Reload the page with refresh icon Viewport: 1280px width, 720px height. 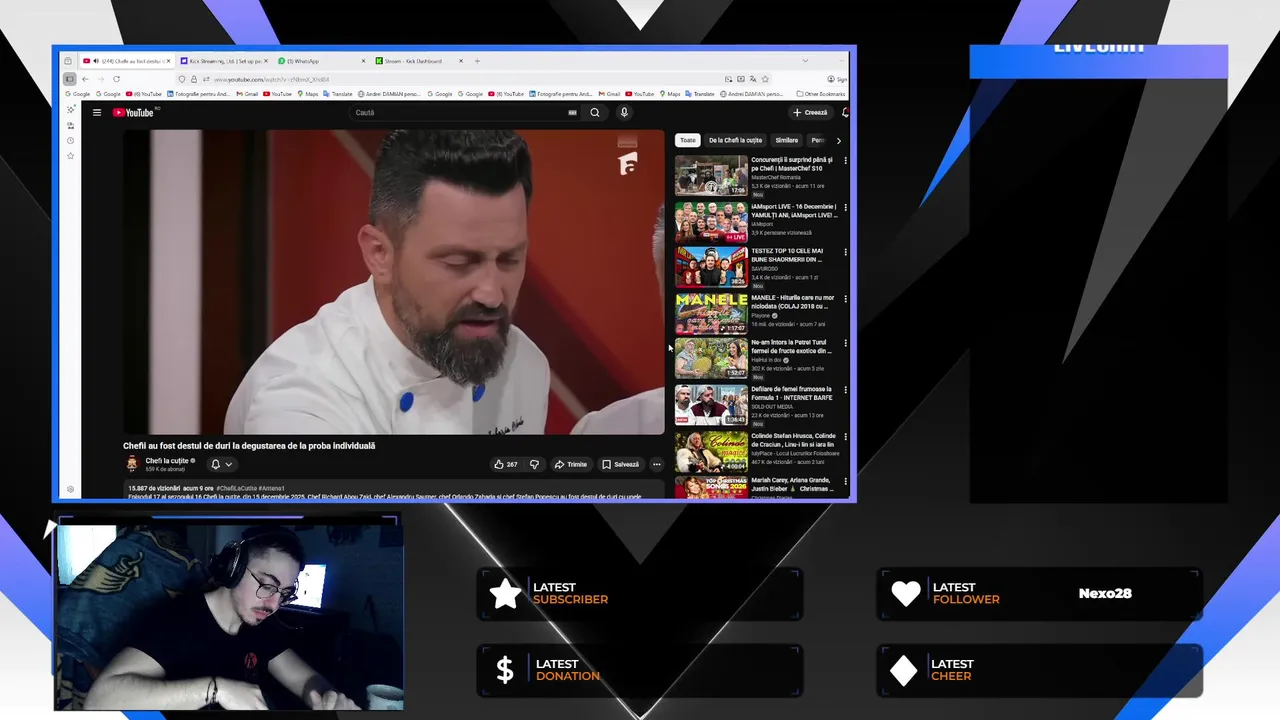pos(116,79)
